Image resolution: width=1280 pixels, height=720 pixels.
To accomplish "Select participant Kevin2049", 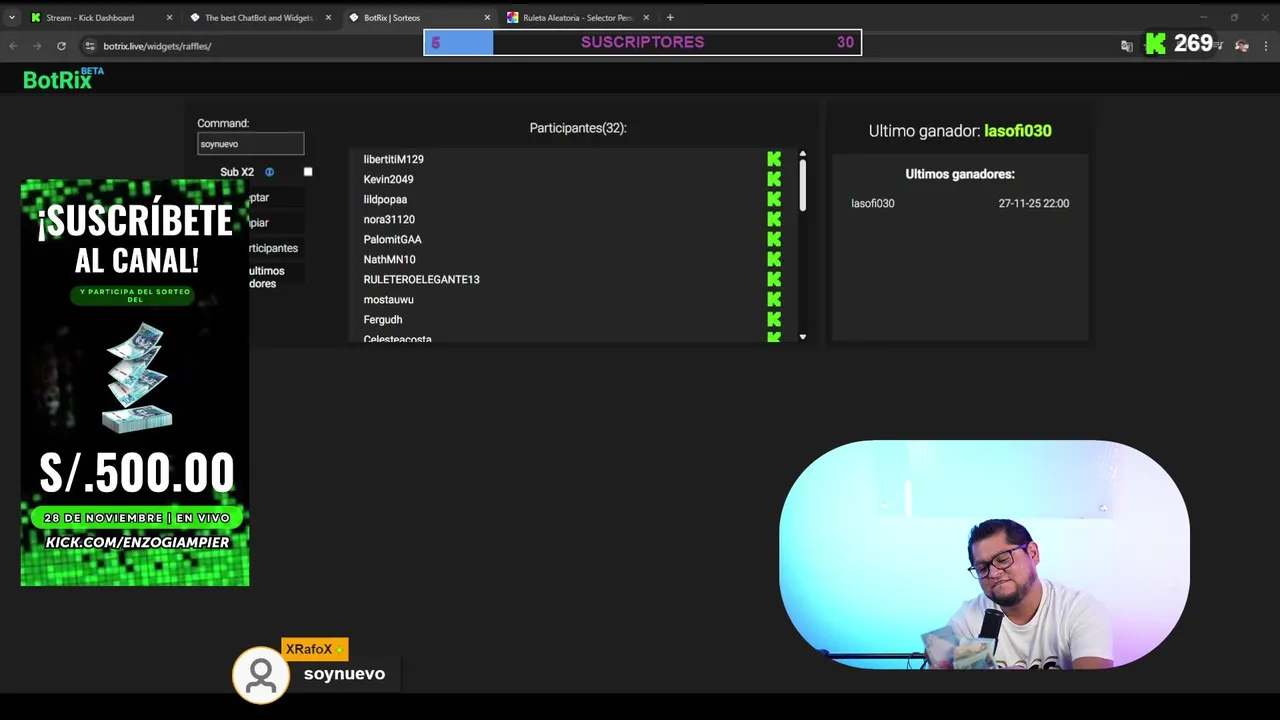I will [x=388, y=179].
